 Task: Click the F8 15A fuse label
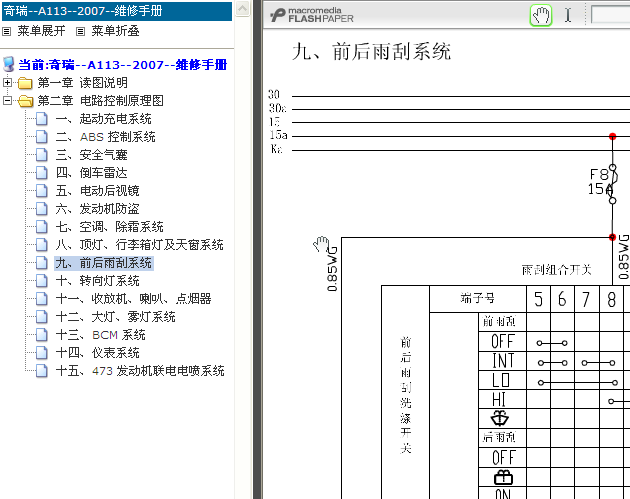coord(599,182)
